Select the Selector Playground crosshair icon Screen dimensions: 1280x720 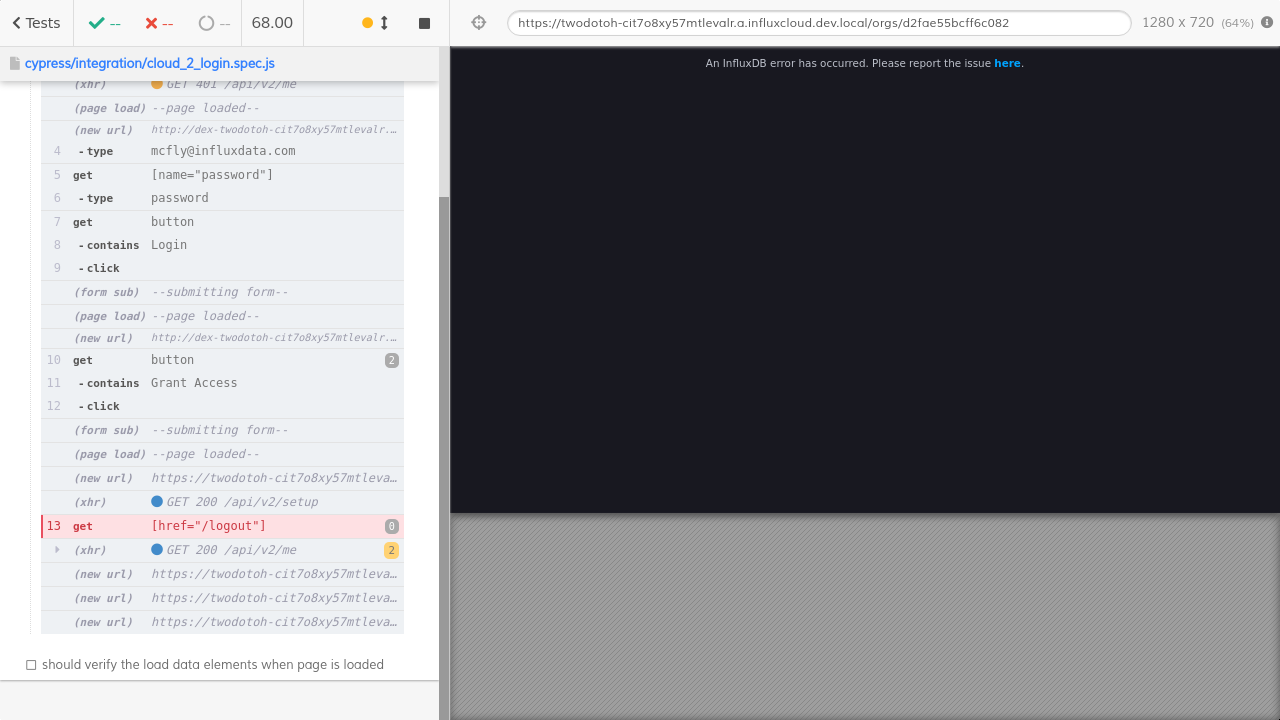[x=478, y=22]
